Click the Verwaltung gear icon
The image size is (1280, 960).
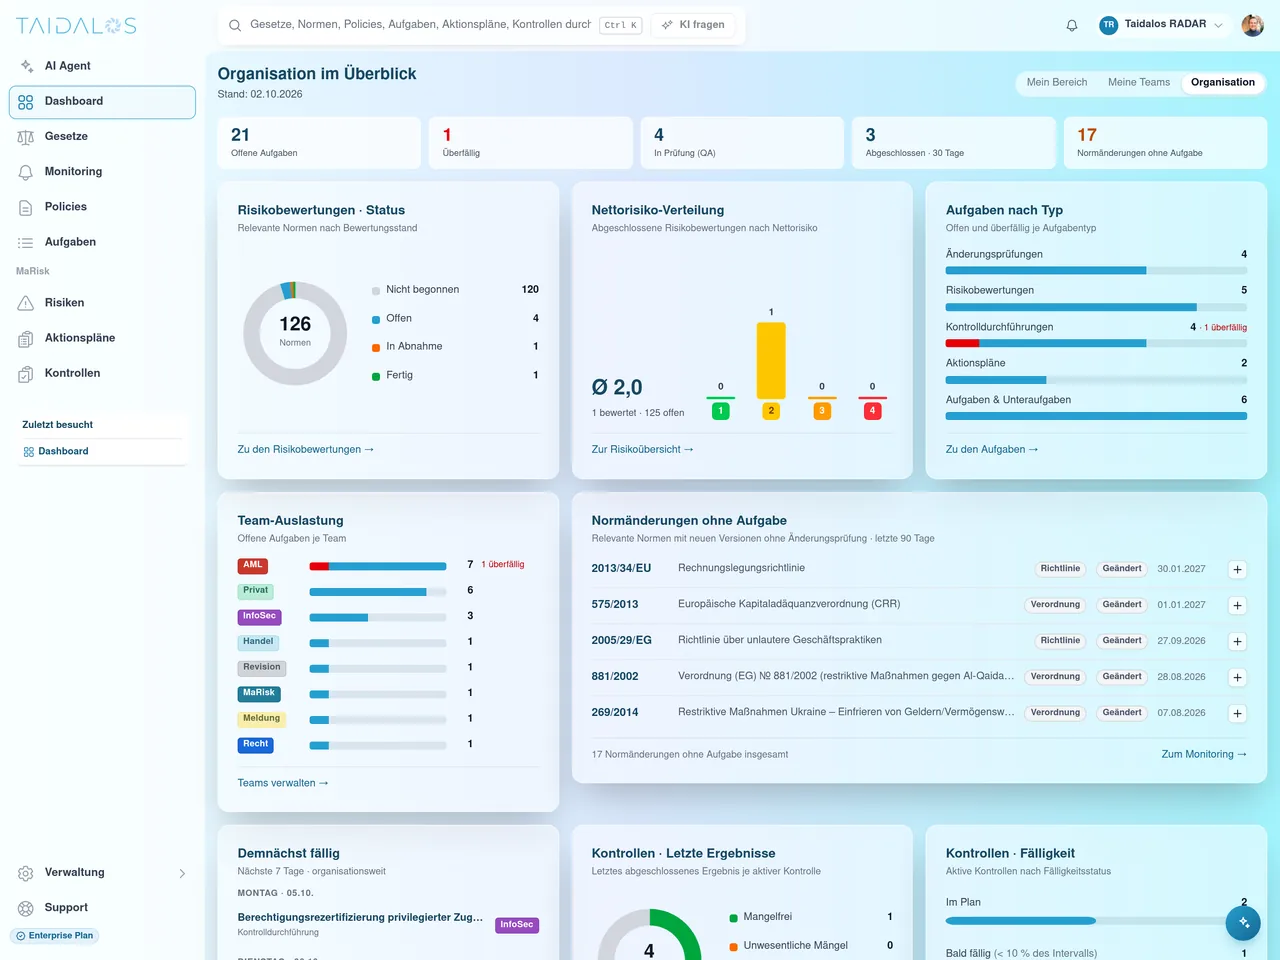pos(26,873)
